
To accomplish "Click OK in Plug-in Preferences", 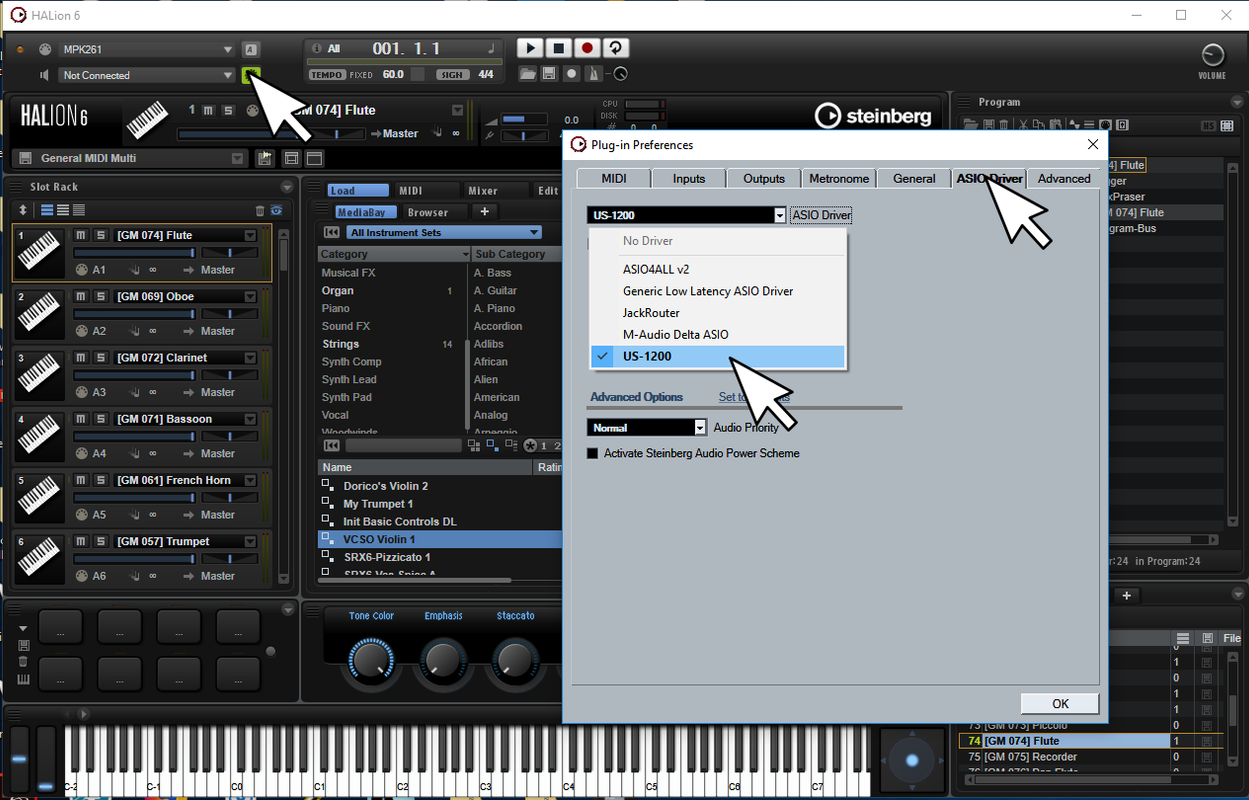I will click(x=1060, y=703).
